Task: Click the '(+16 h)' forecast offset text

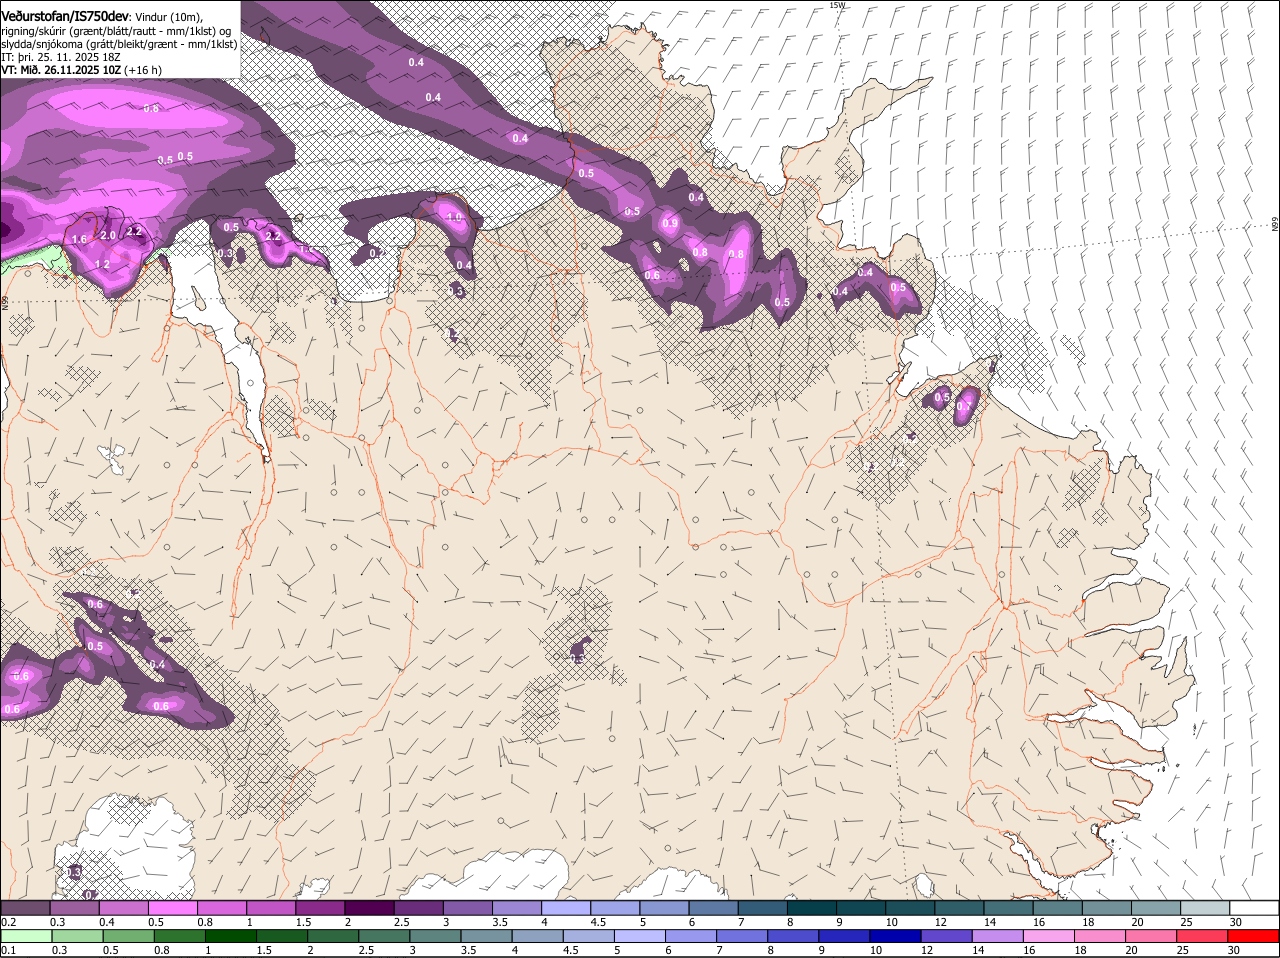Action: tap(143, 70)
